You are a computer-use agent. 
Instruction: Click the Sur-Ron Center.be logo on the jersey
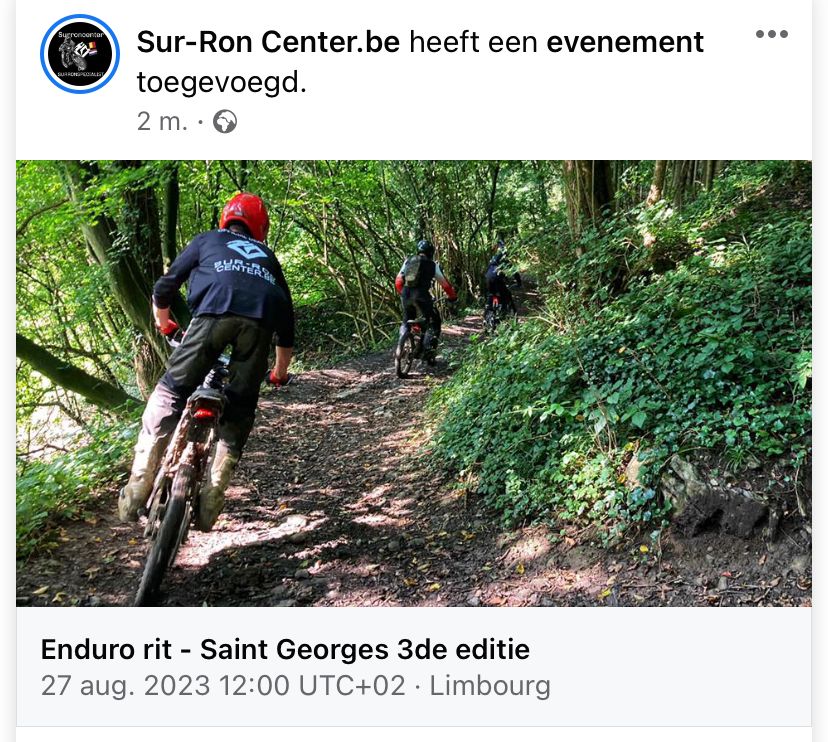pyautogui.click(x=246, y=260)
